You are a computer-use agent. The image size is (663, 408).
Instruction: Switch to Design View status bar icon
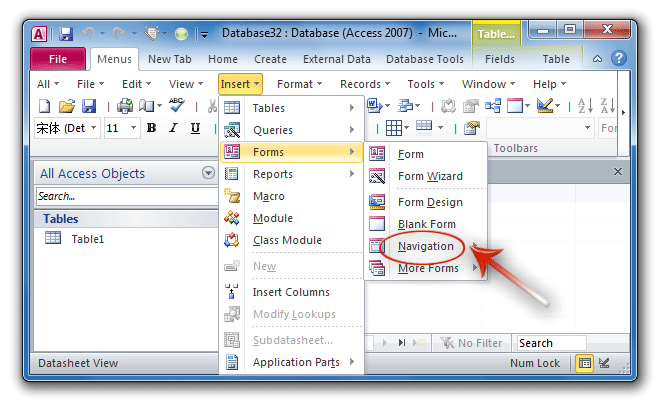coord(604,363)
